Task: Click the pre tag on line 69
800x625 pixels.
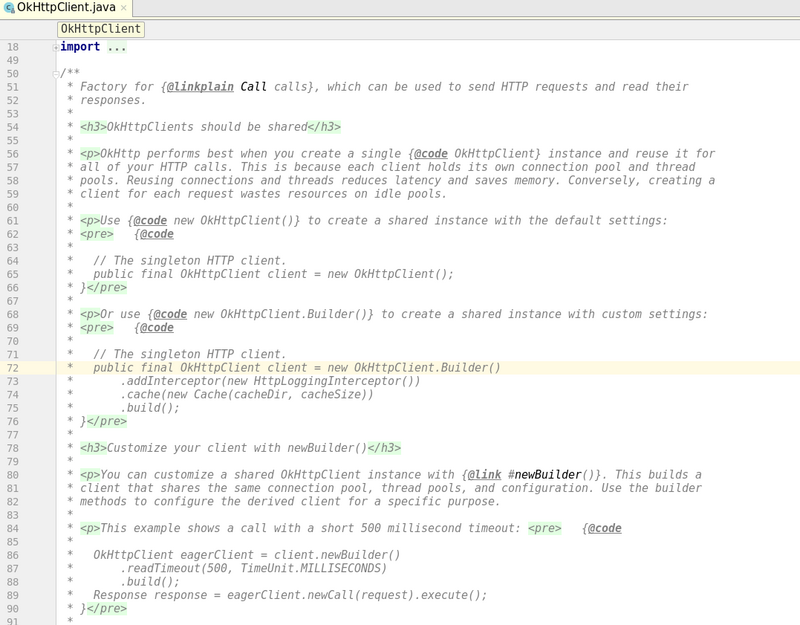Action: 97,328
